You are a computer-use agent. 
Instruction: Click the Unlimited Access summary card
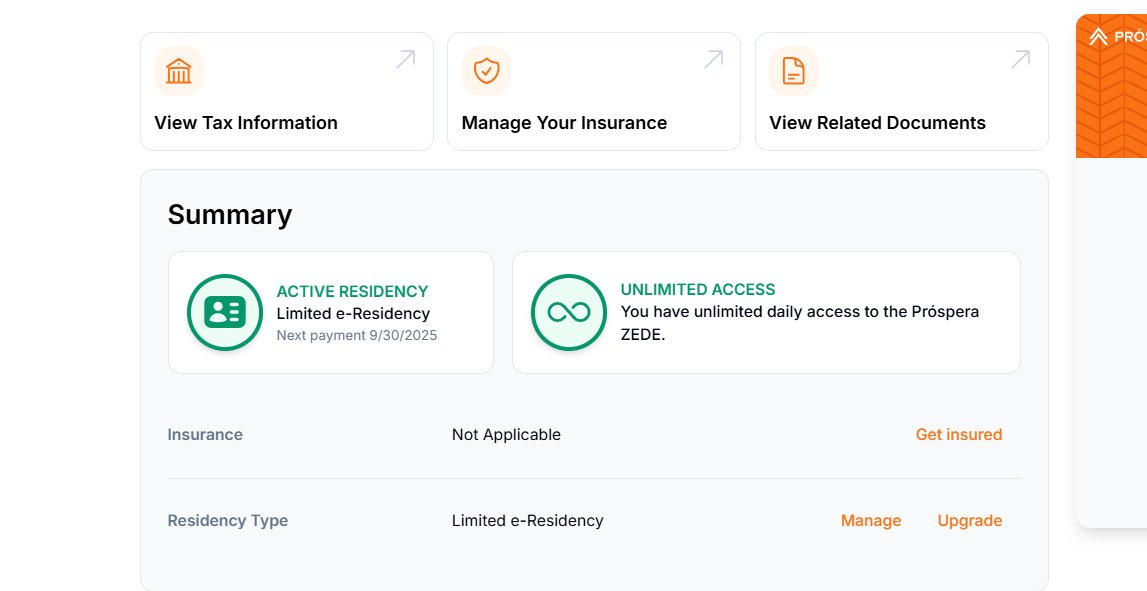point(766,312)
